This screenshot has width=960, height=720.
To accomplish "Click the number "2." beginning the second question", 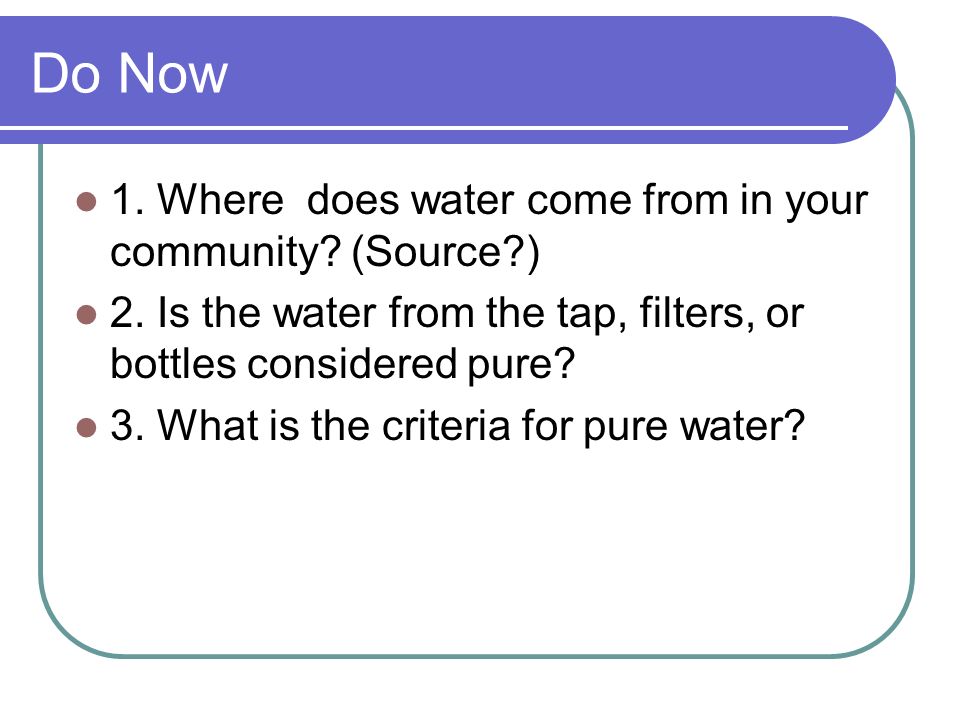I will (127, 312).
